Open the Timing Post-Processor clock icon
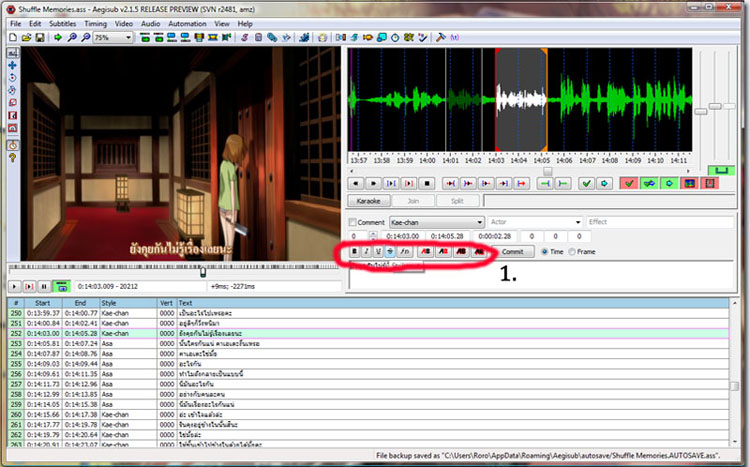The width and height of the screenshot is (750, 467). [x=395, y=37]
